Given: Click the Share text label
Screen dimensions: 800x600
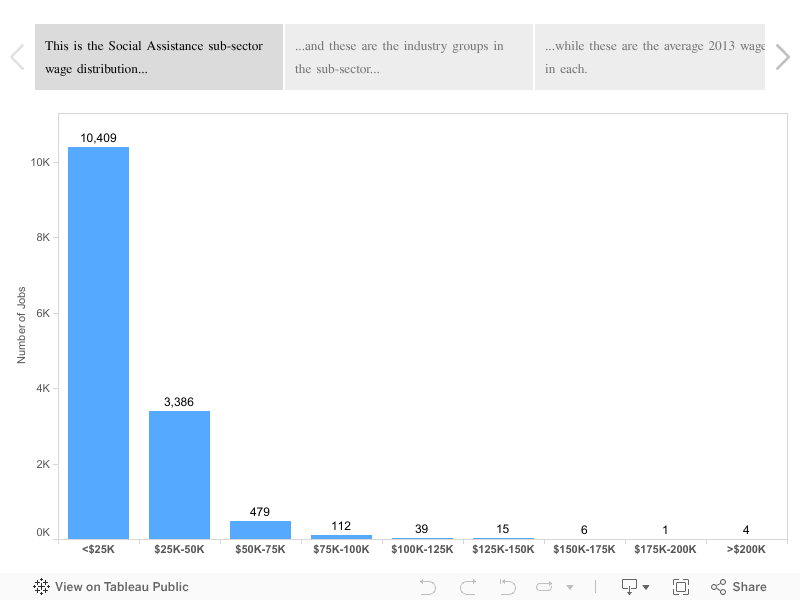Looking at the screenshot, I should [x=749, y=587].
